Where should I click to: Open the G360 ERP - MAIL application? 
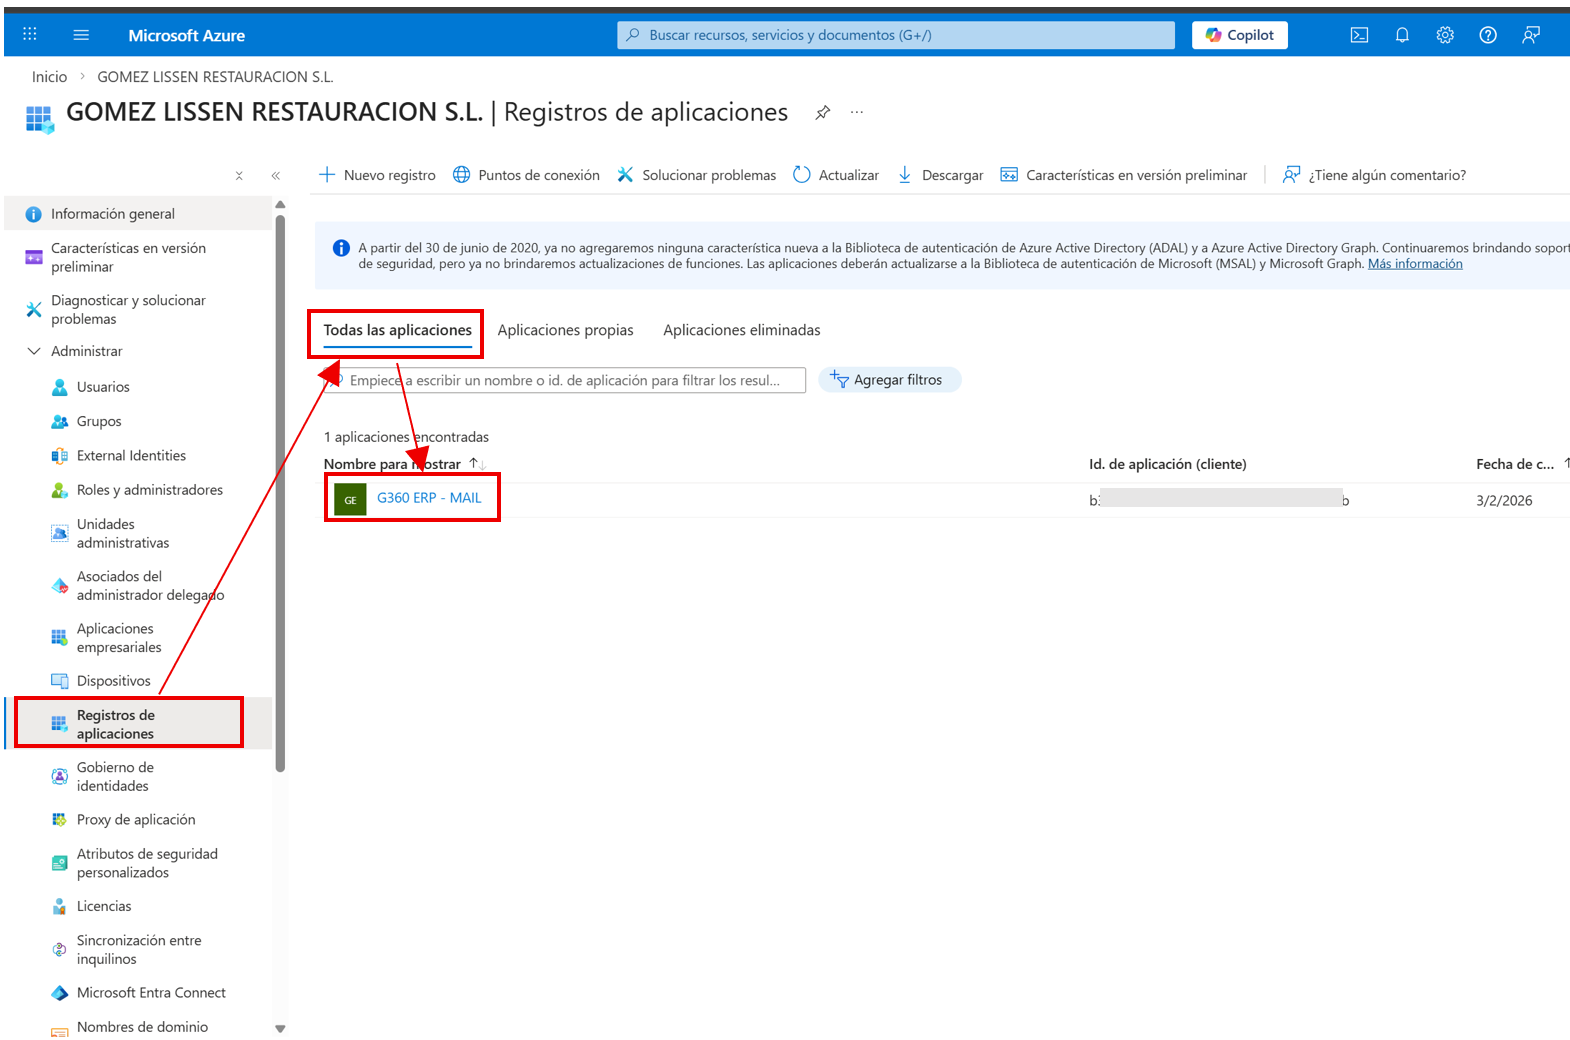click(429, 498)
